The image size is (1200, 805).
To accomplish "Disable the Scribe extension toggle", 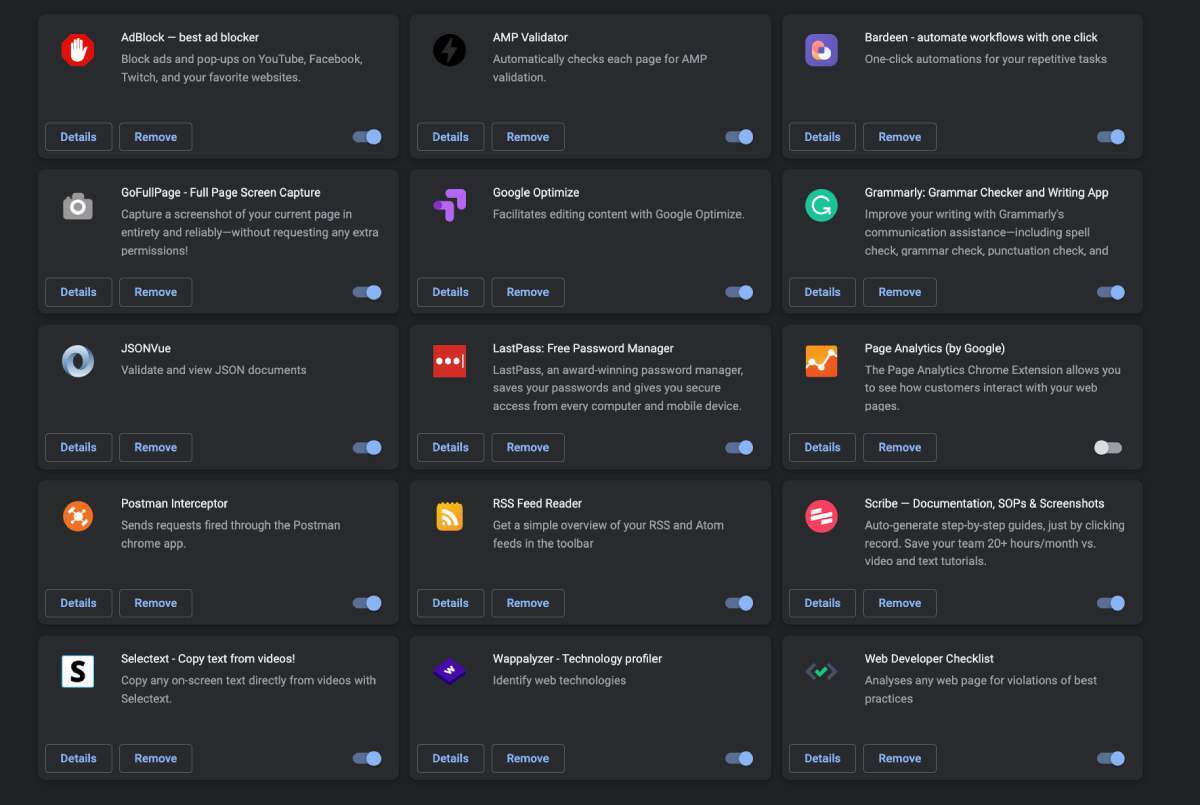I will (1111, 603).
